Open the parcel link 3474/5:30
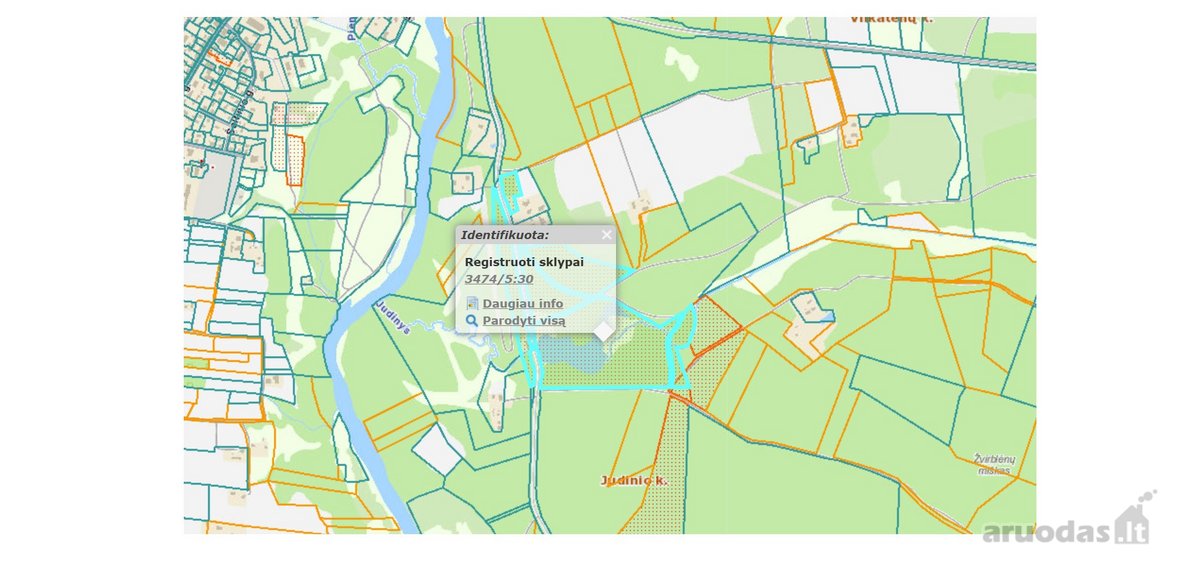Viewport: 1200px width, 587px height. pyautogui.click(x=499, y=279)
